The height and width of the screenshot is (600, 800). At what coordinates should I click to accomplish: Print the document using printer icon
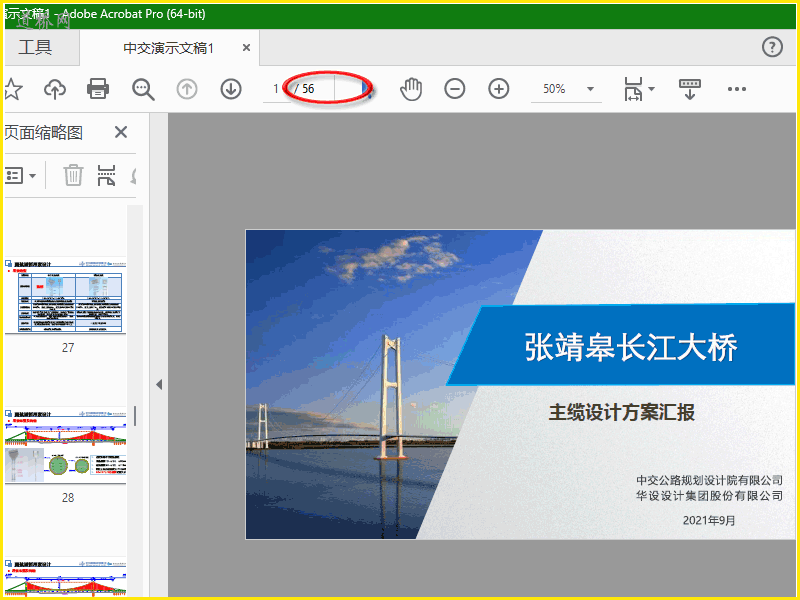tap(98, 89)
